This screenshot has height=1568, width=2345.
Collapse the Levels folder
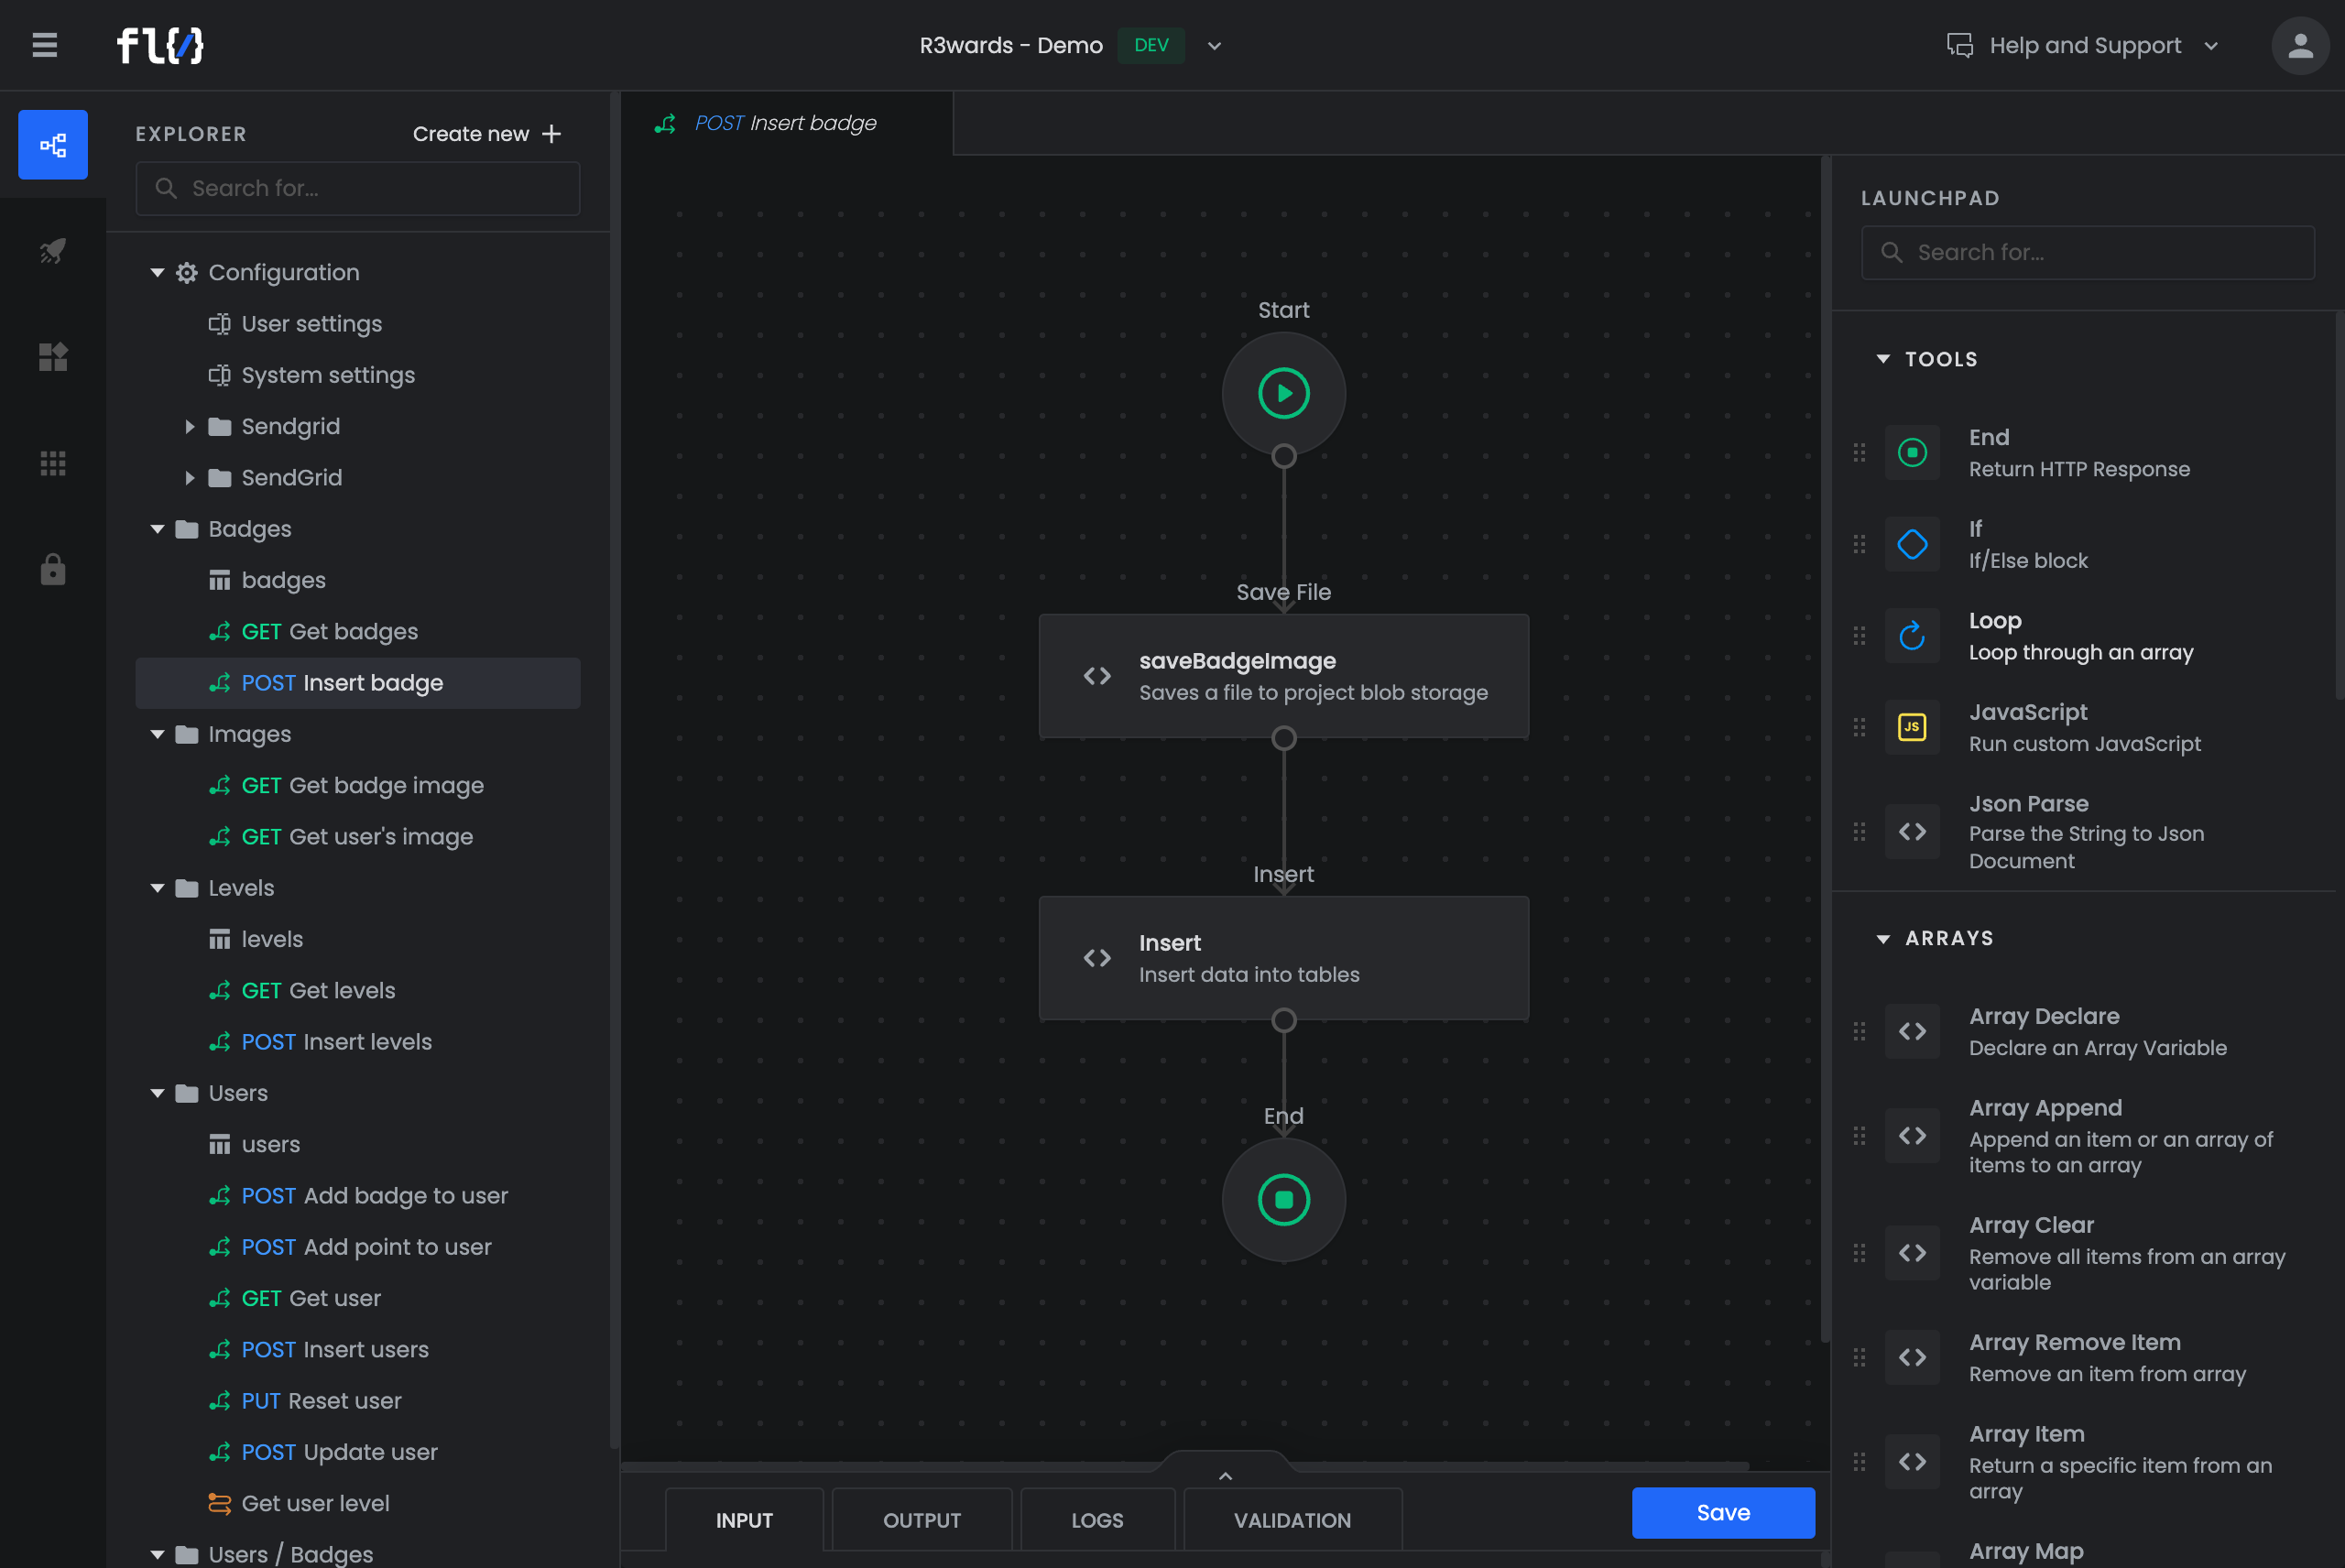coord(157,888)
